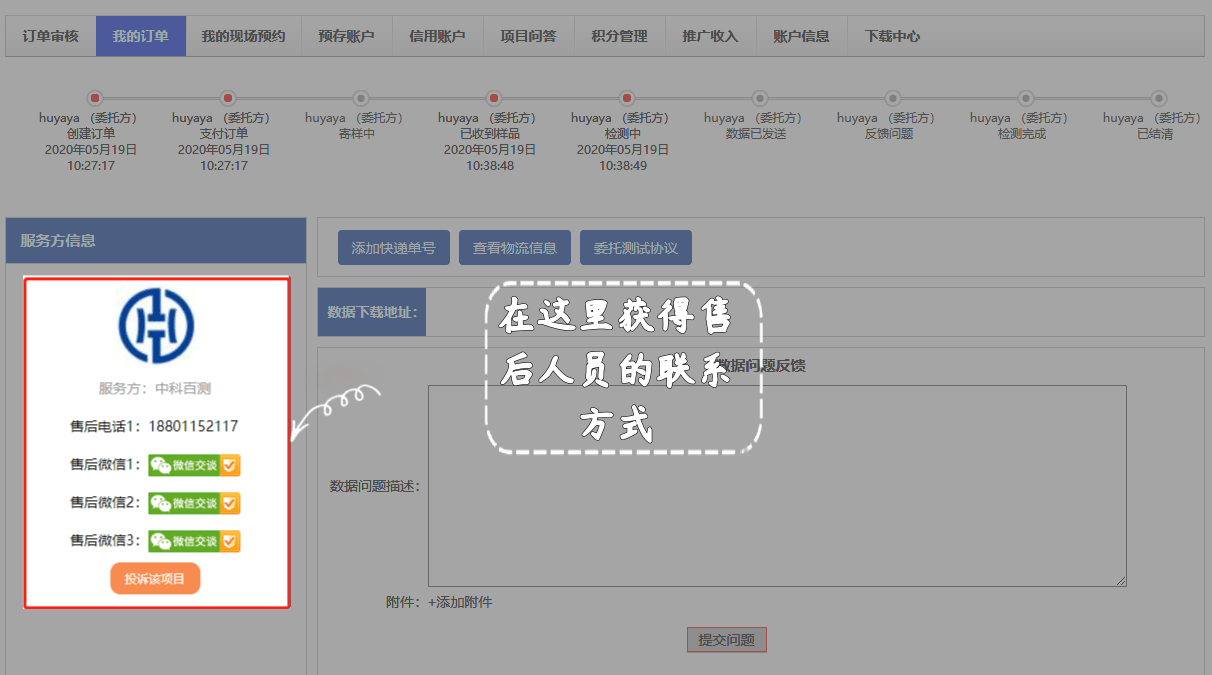Open the 售后微信2 WeChat chat badge

point(194,503)
